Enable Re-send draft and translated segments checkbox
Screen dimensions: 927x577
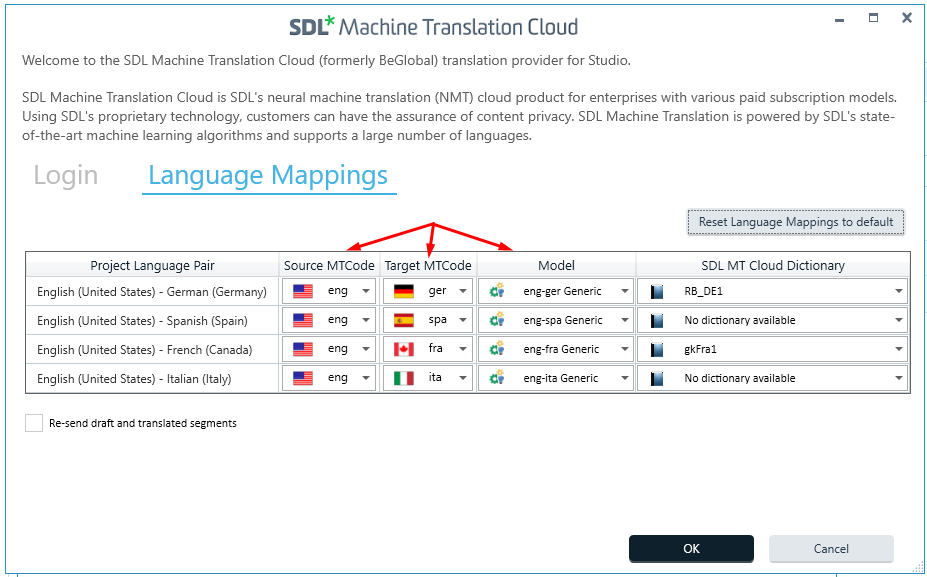[34, 423]
